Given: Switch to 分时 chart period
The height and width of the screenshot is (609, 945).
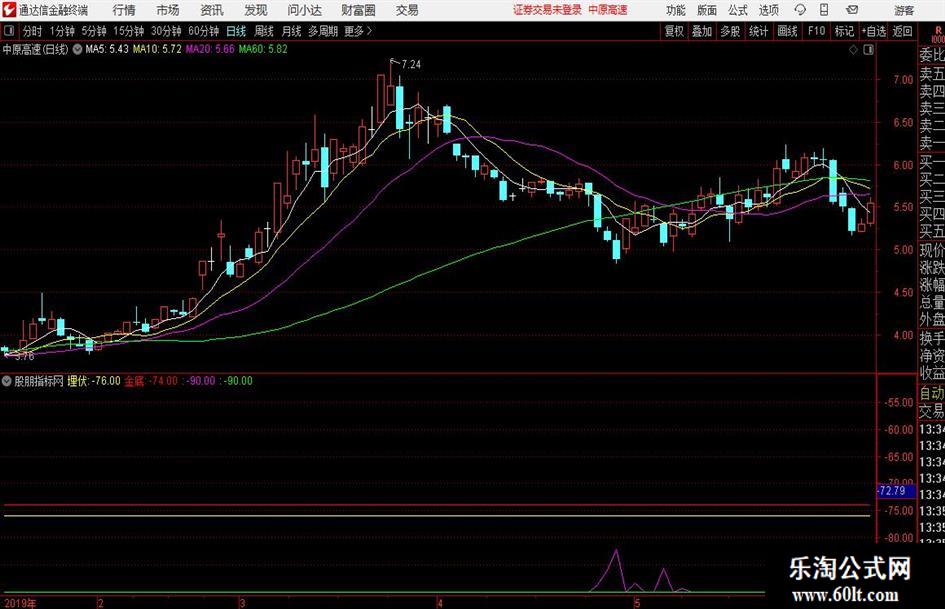Looking at the screenshot, I should [33, 31].
